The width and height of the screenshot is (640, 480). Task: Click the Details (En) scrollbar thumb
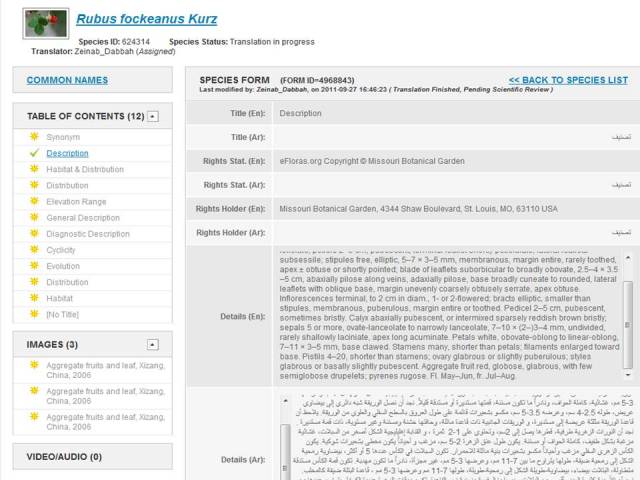(x=628, y=324)
